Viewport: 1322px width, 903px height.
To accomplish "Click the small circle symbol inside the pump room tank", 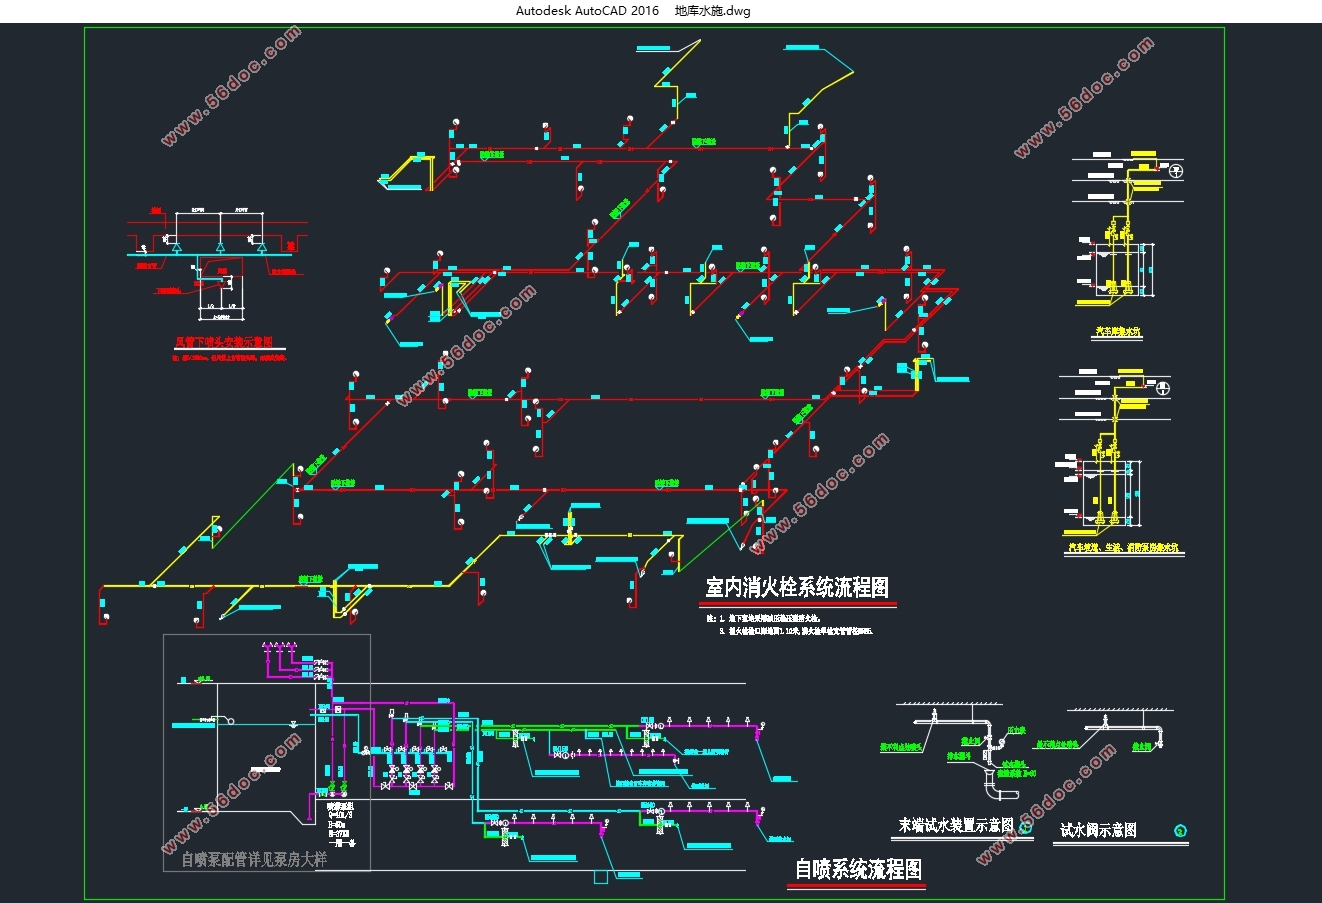I will [224, 720].
